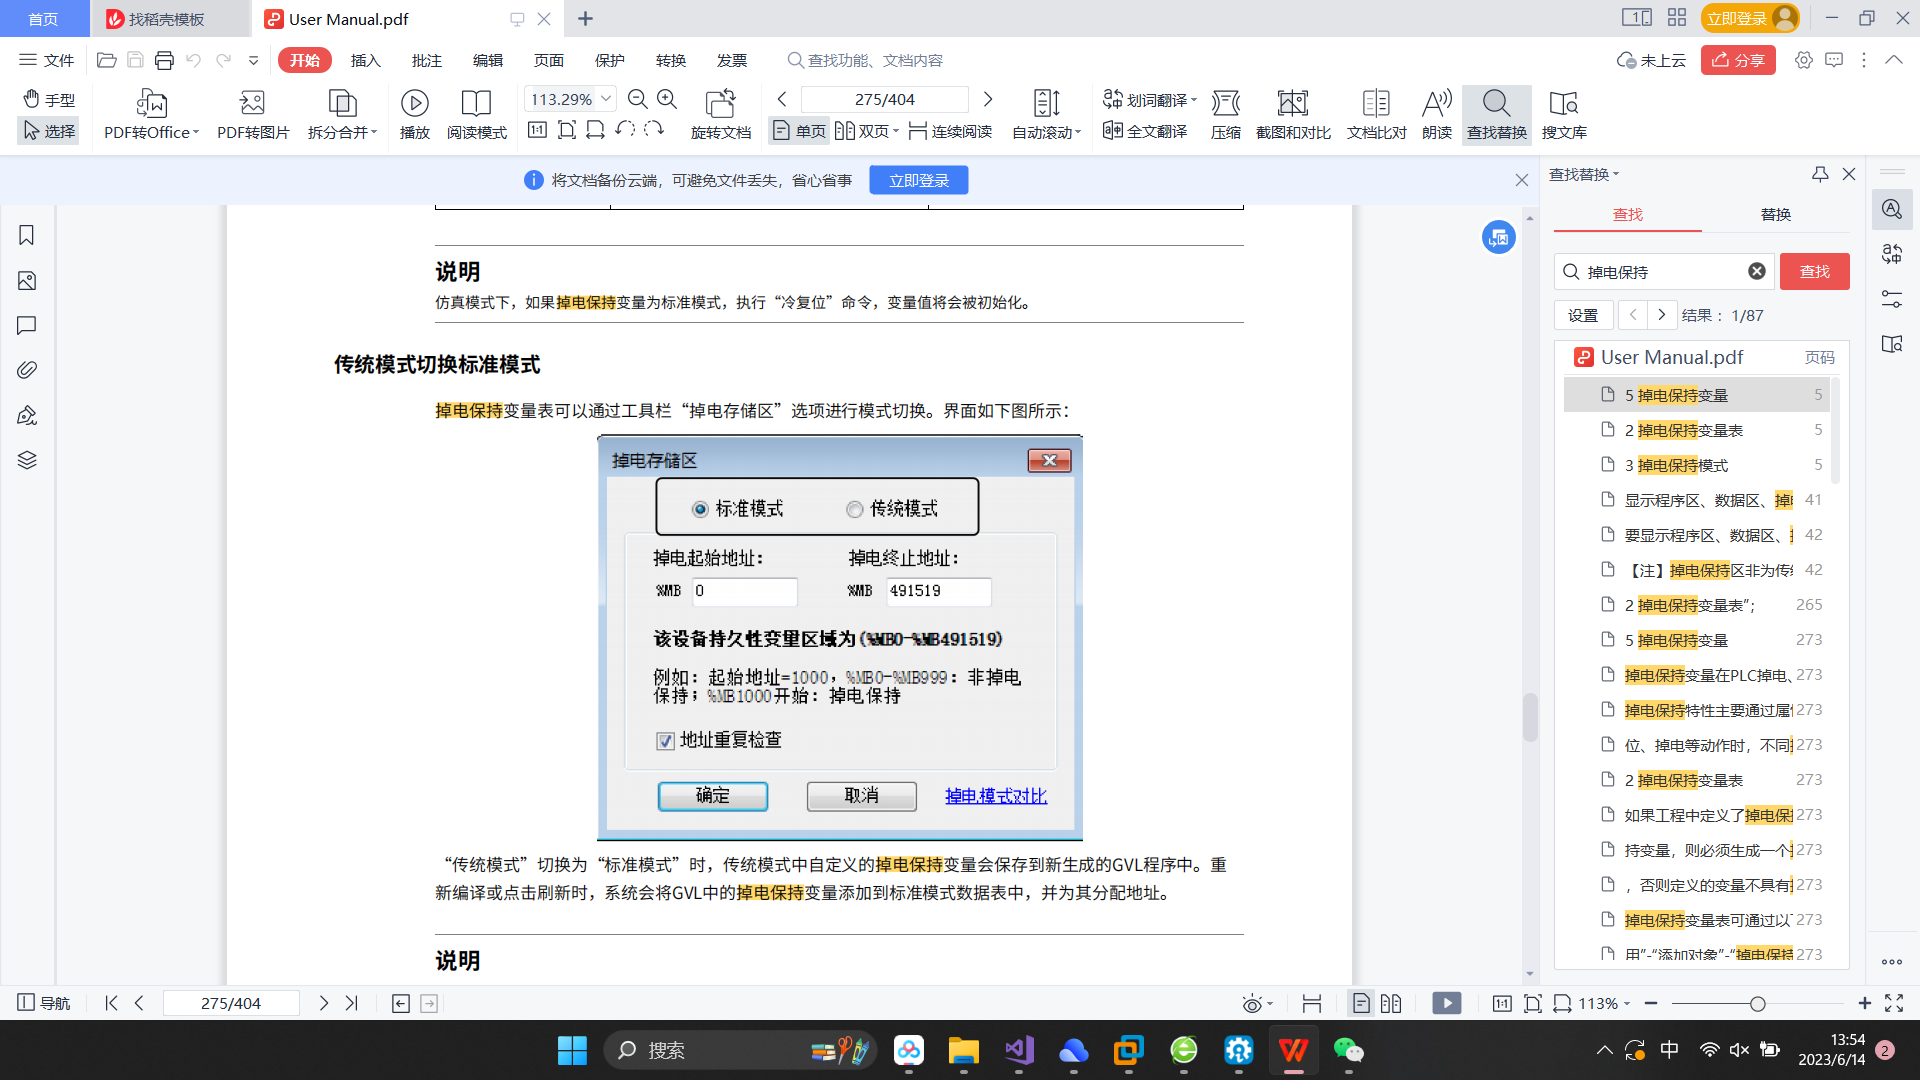Open 掉电模式对比 link
The height and width of the screenshot is (1080, 1920).
coord(996,796)
